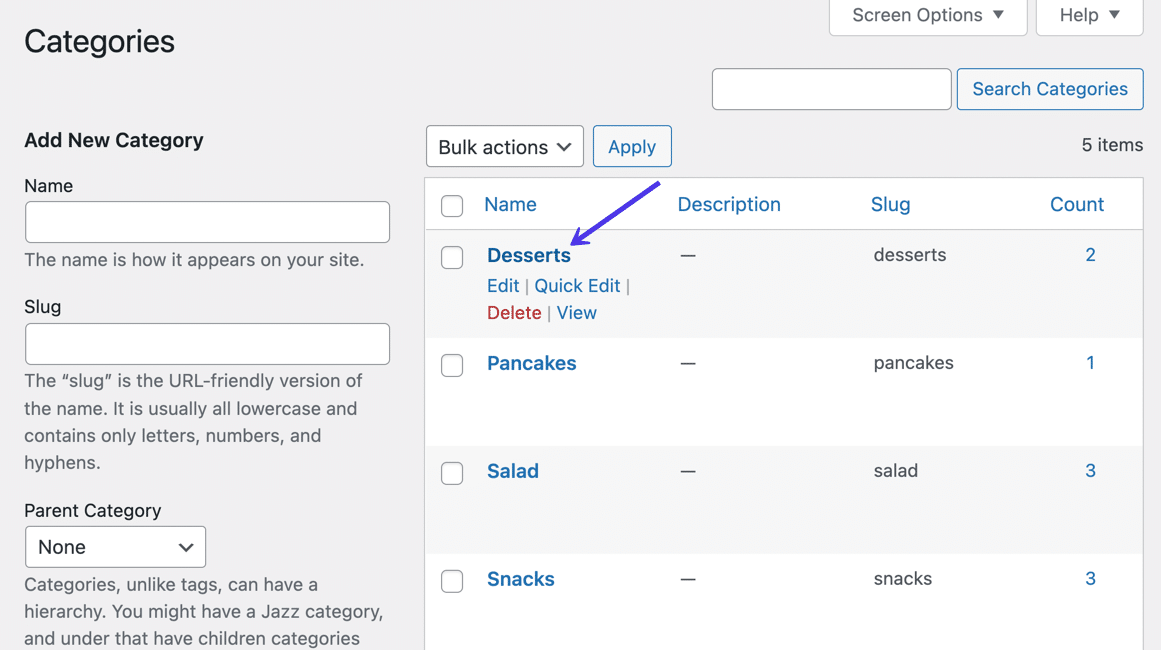
Task: Click the category search input field
Action: pos(831,89)
